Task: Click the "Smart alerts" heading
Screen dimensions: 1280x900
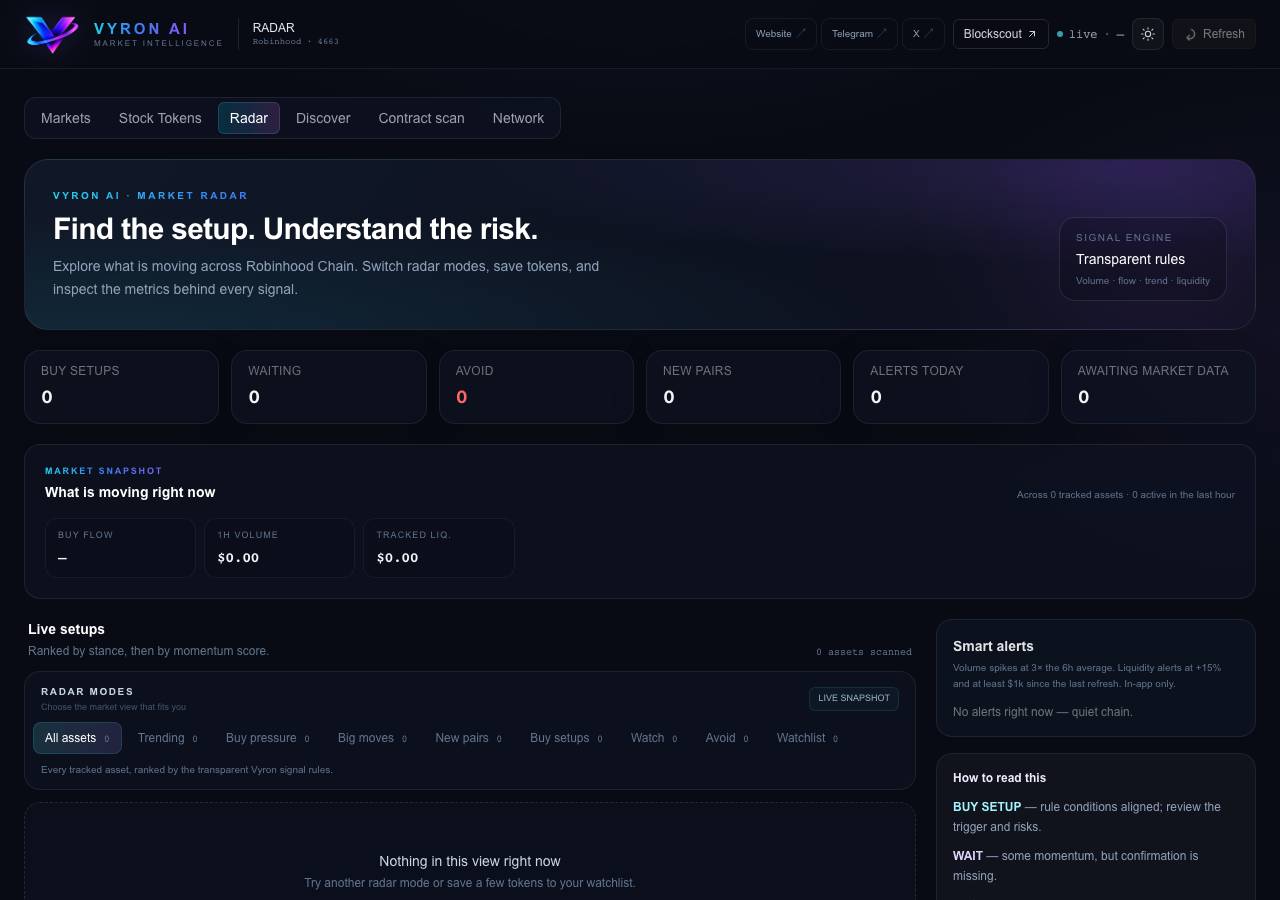Action: tap(993, 646)
